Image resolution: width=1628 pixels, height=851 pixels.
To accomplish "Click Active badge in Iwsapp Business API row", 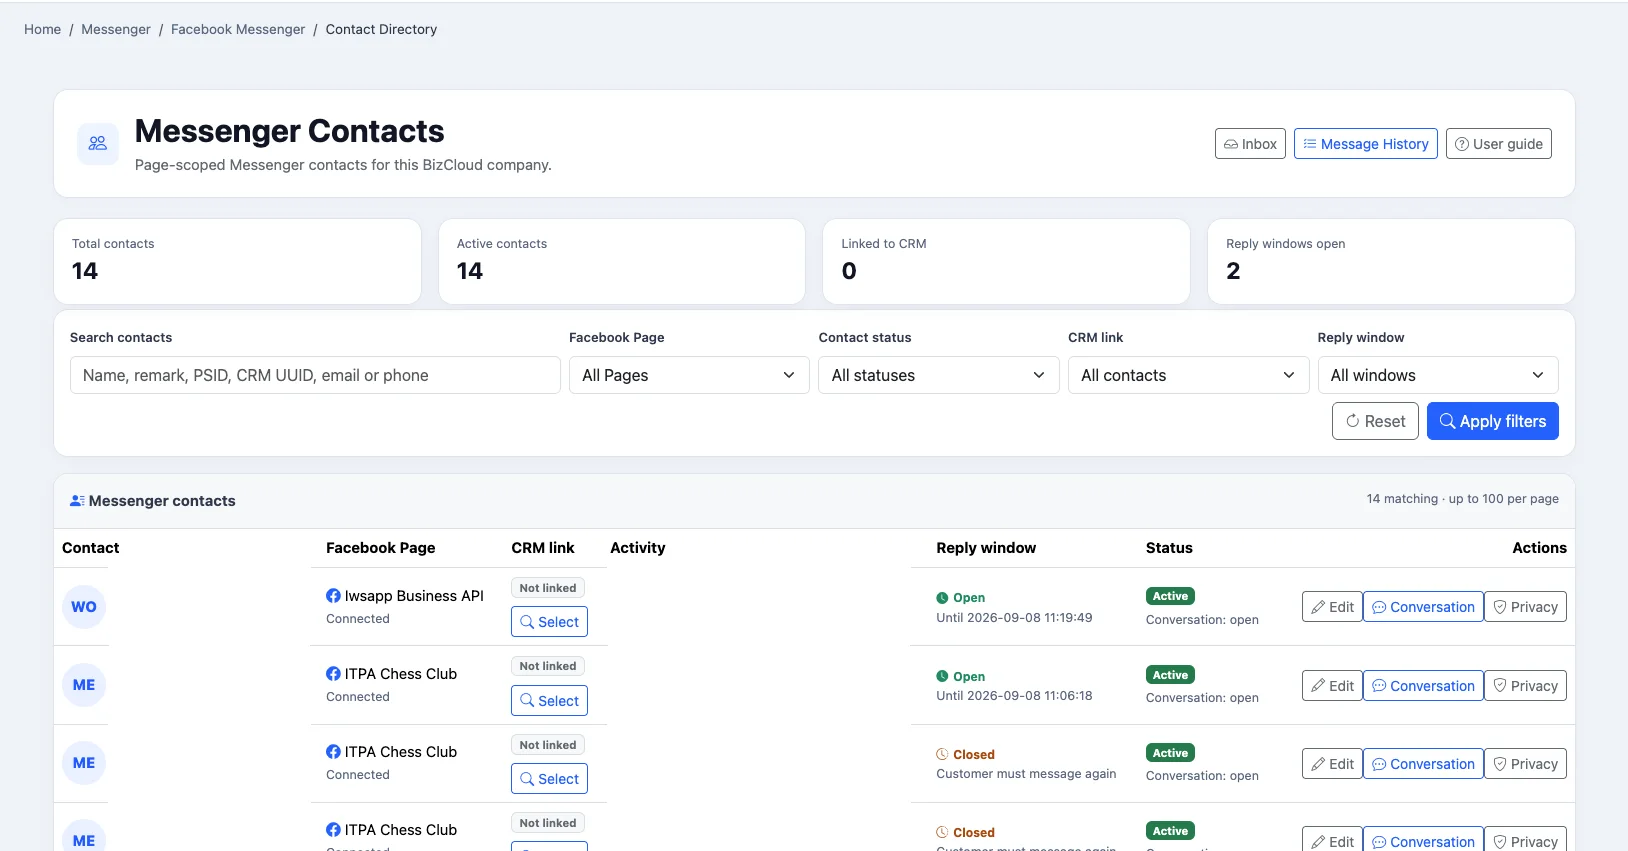I will 1170,596.
